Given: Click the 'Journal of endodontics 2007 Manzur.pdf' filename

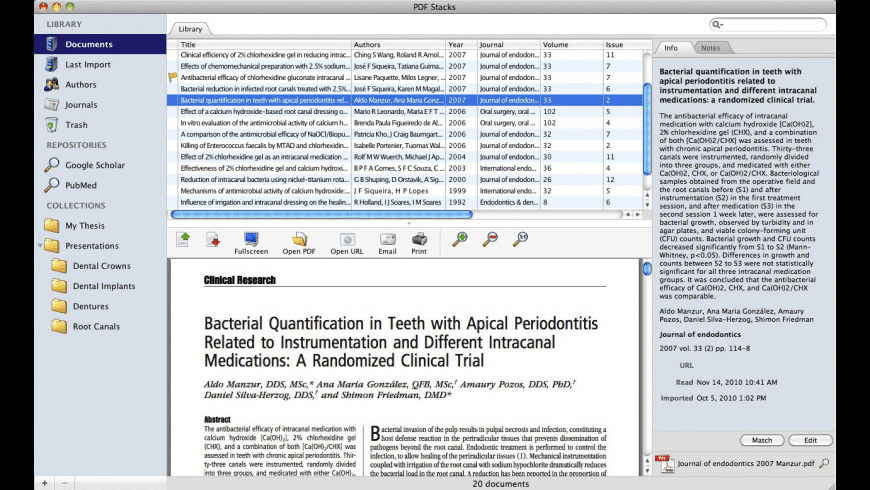Looking at the screenshot, I should pyautogui.click(x=746, y=463).
